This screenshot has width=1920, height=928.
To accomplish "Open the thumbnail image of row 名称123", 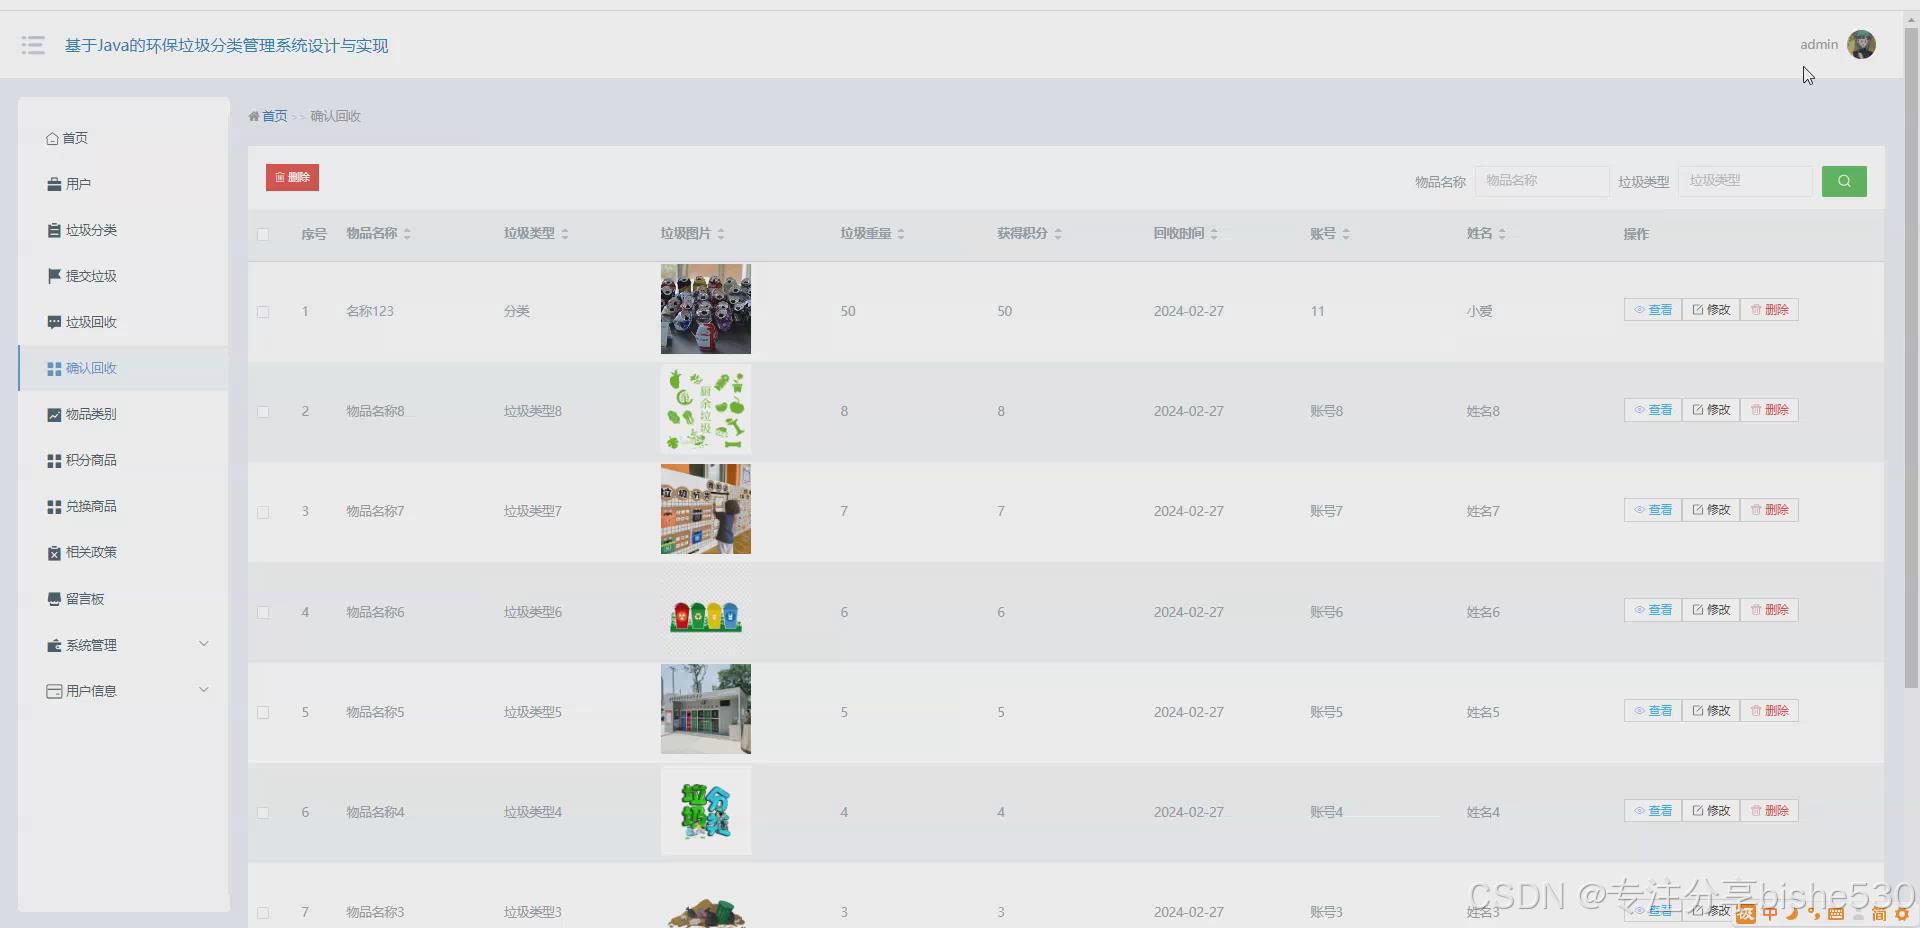I will pos(706,309).
